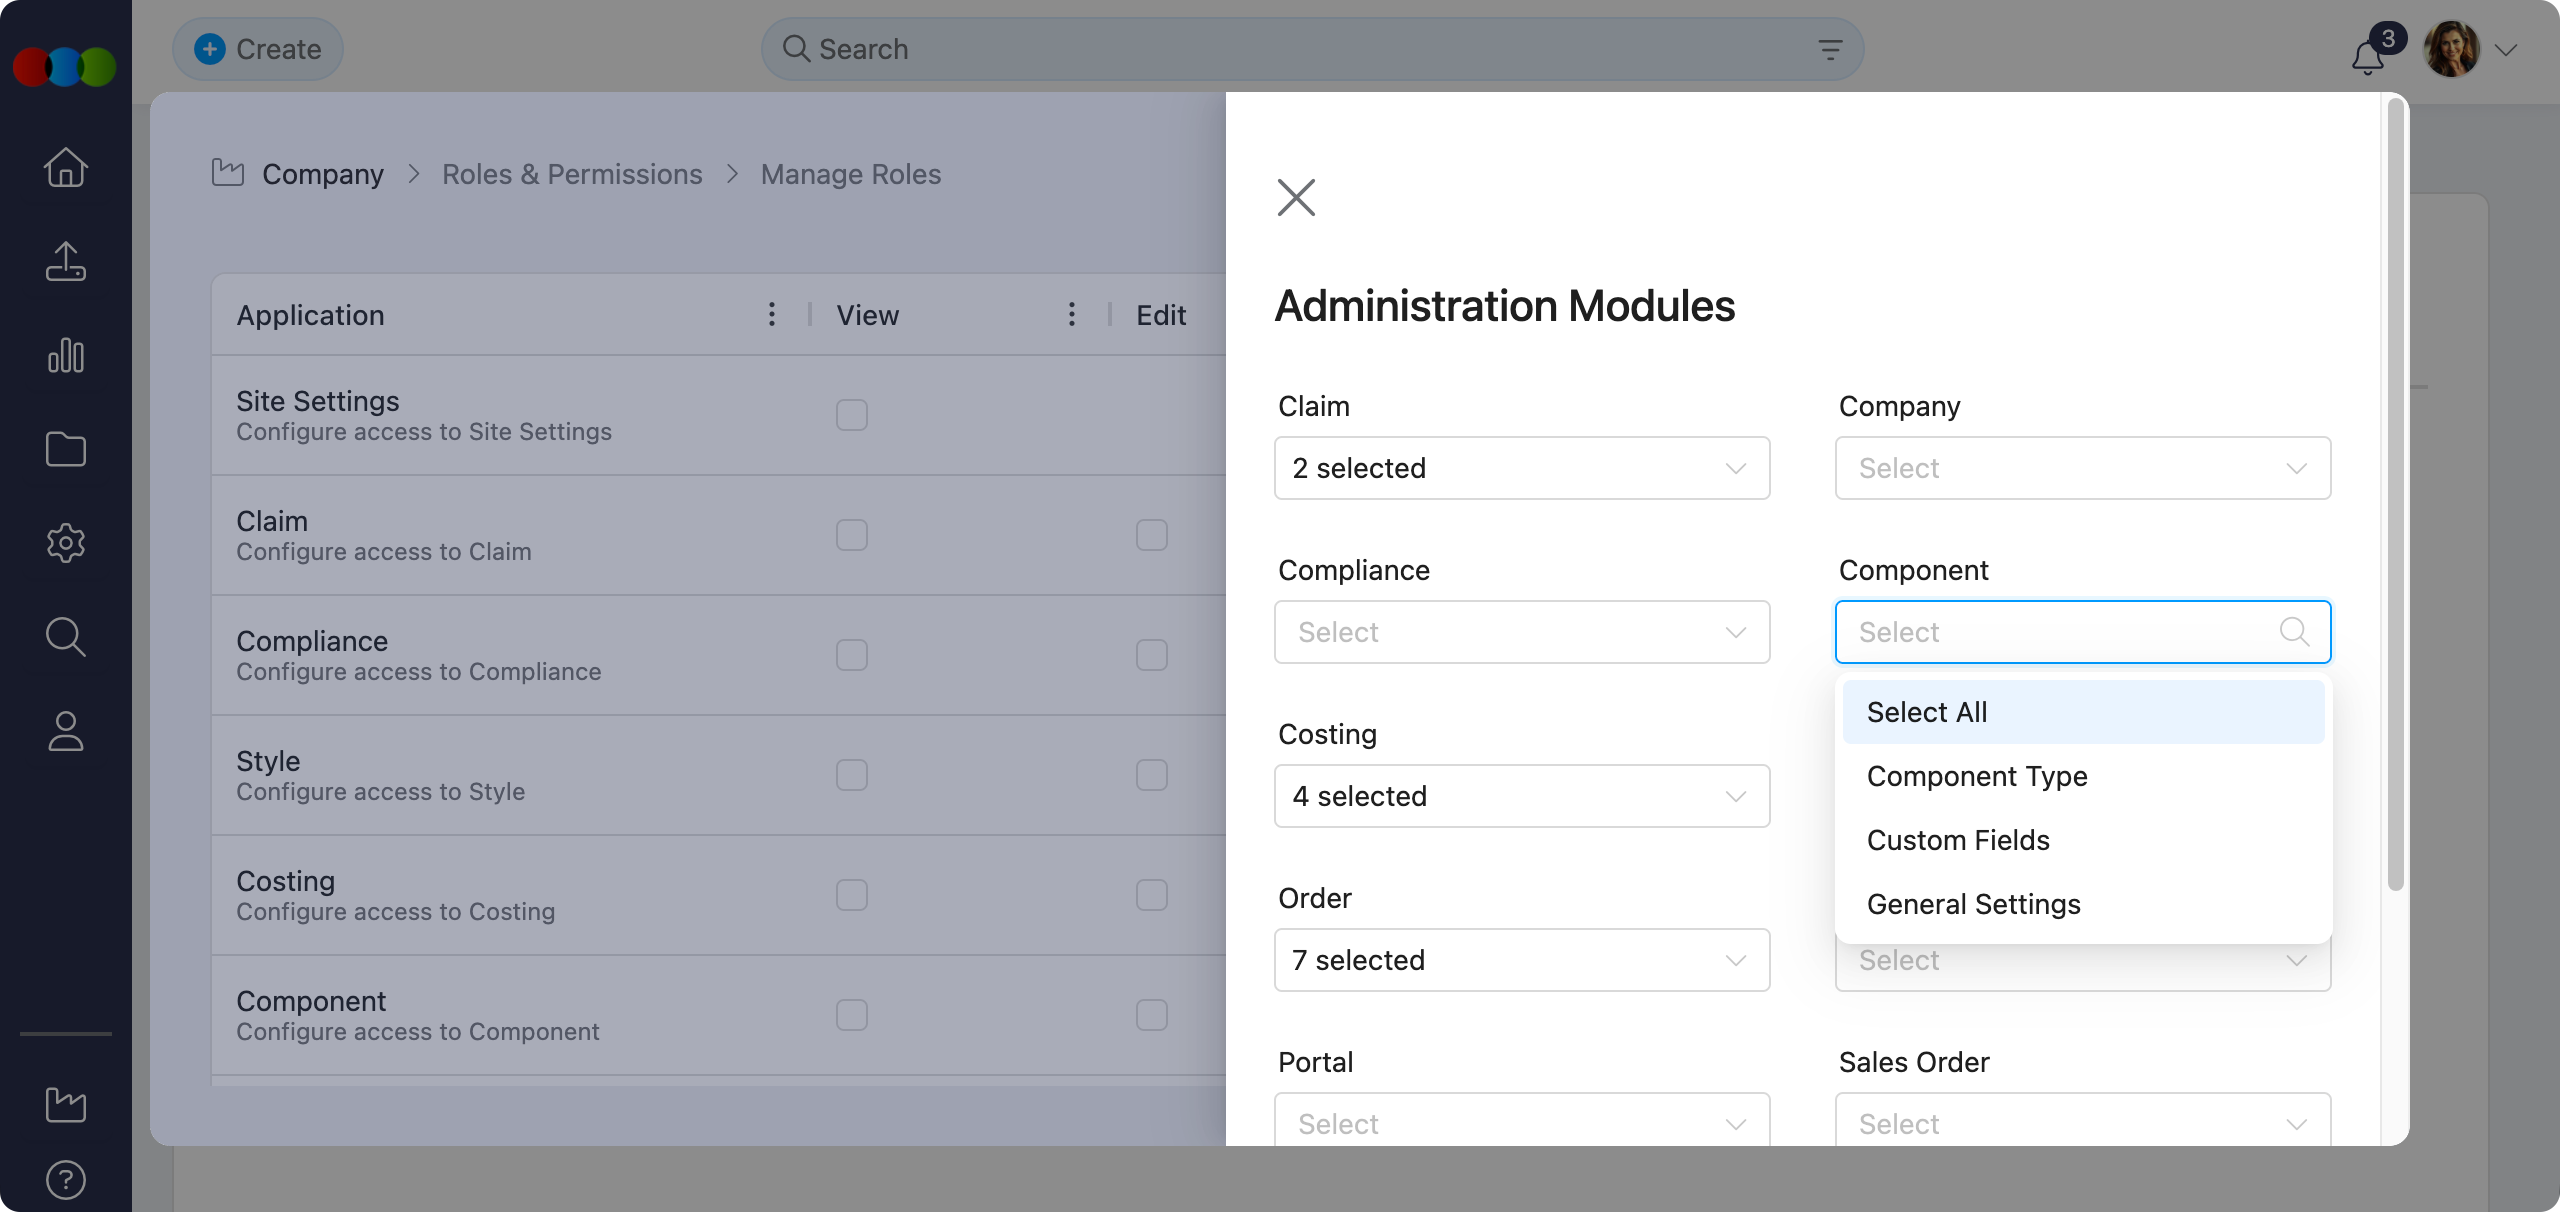Check the View checkbox for Compliance
This screenshot has height=1212, width=2560.
click(x=852, y=654)
